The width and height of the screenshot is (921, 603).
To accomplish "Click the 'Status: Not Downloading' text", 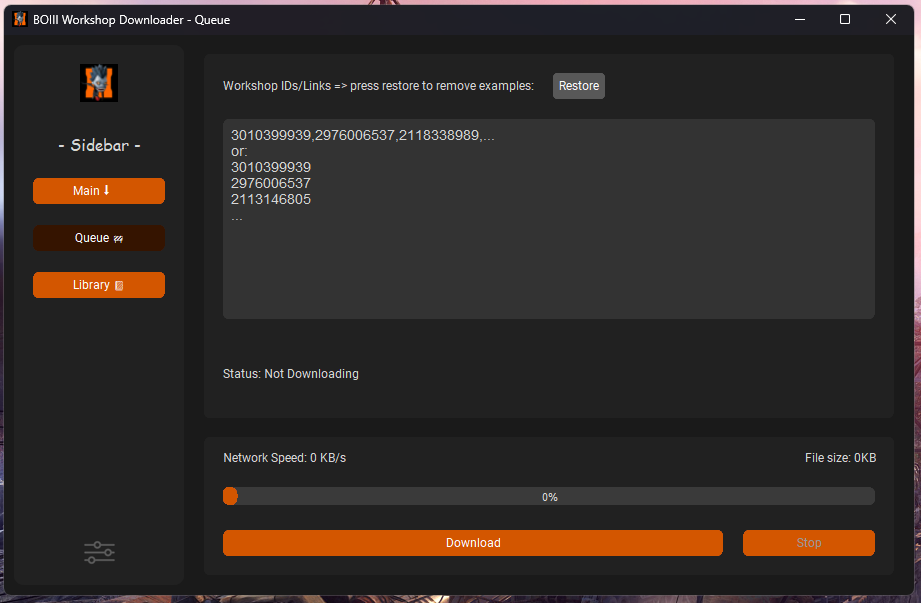I will click(x=291, y=373).
